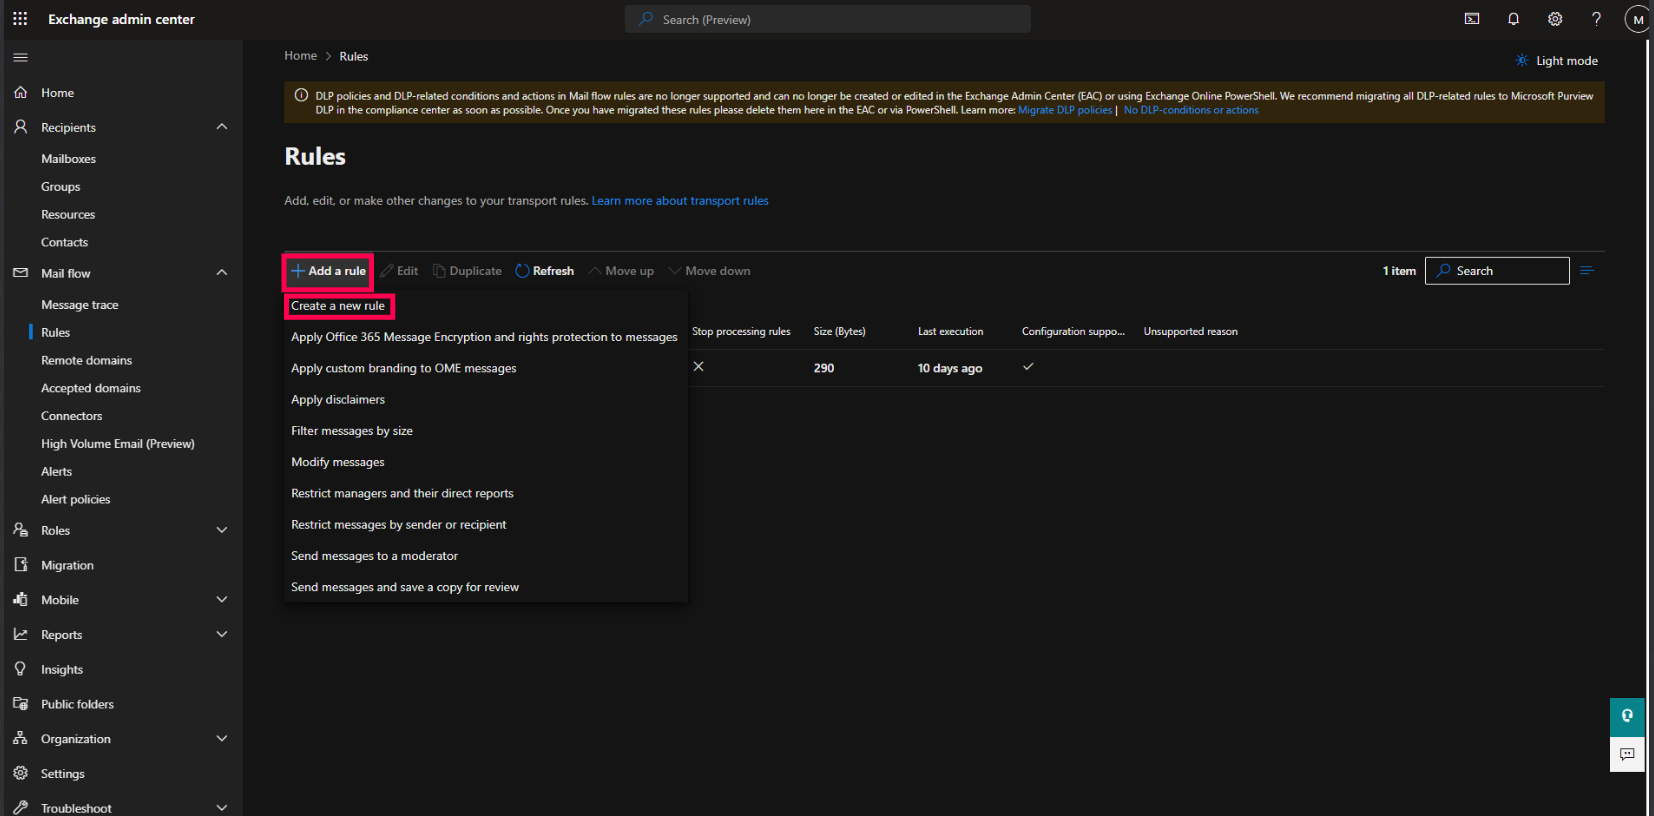Click the notifications bell icon
Viewport: 1654px width, 816px height.
[x=1513, y=19]
